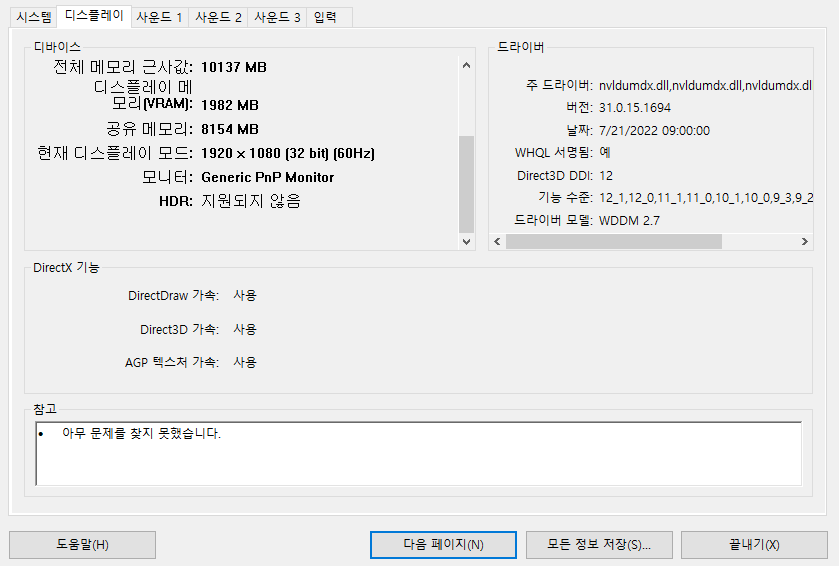
Task: Go to the 사운드 2 tab
Action: [x=218, y=17]
